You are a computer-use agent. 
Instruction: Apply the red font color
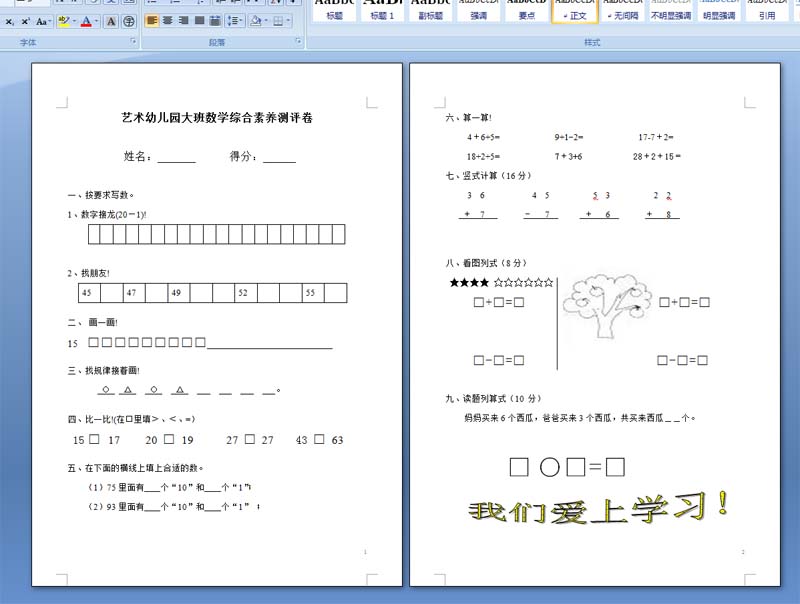click(86, 21)
